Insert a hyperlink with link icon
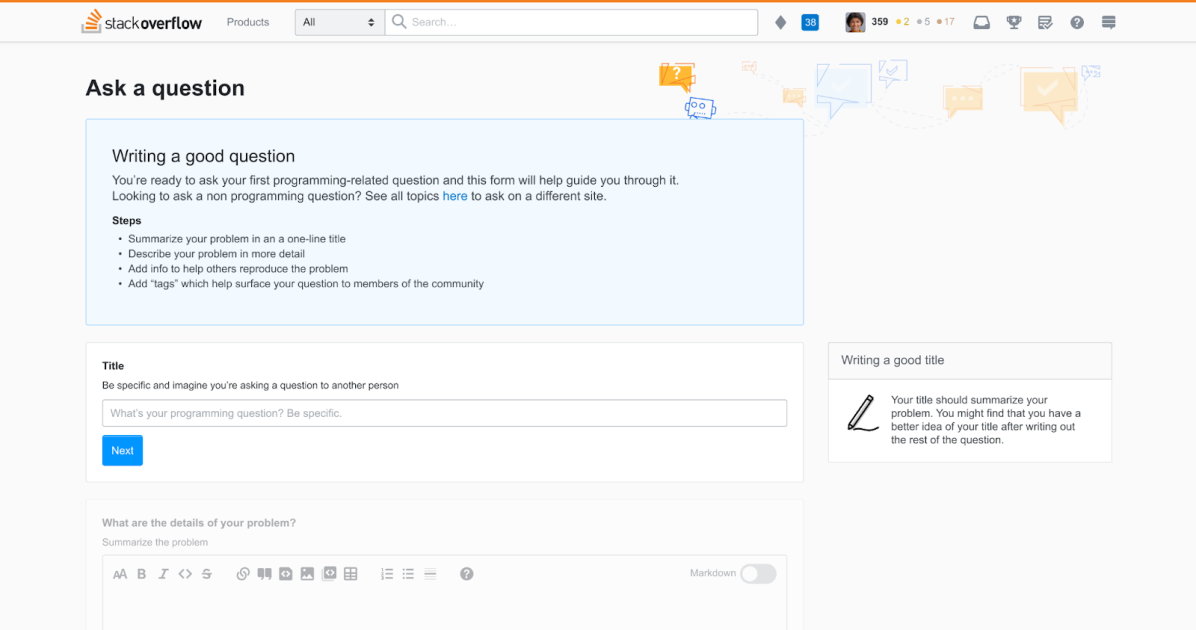The image size is (1196, 630). click(x=243, y=574)
